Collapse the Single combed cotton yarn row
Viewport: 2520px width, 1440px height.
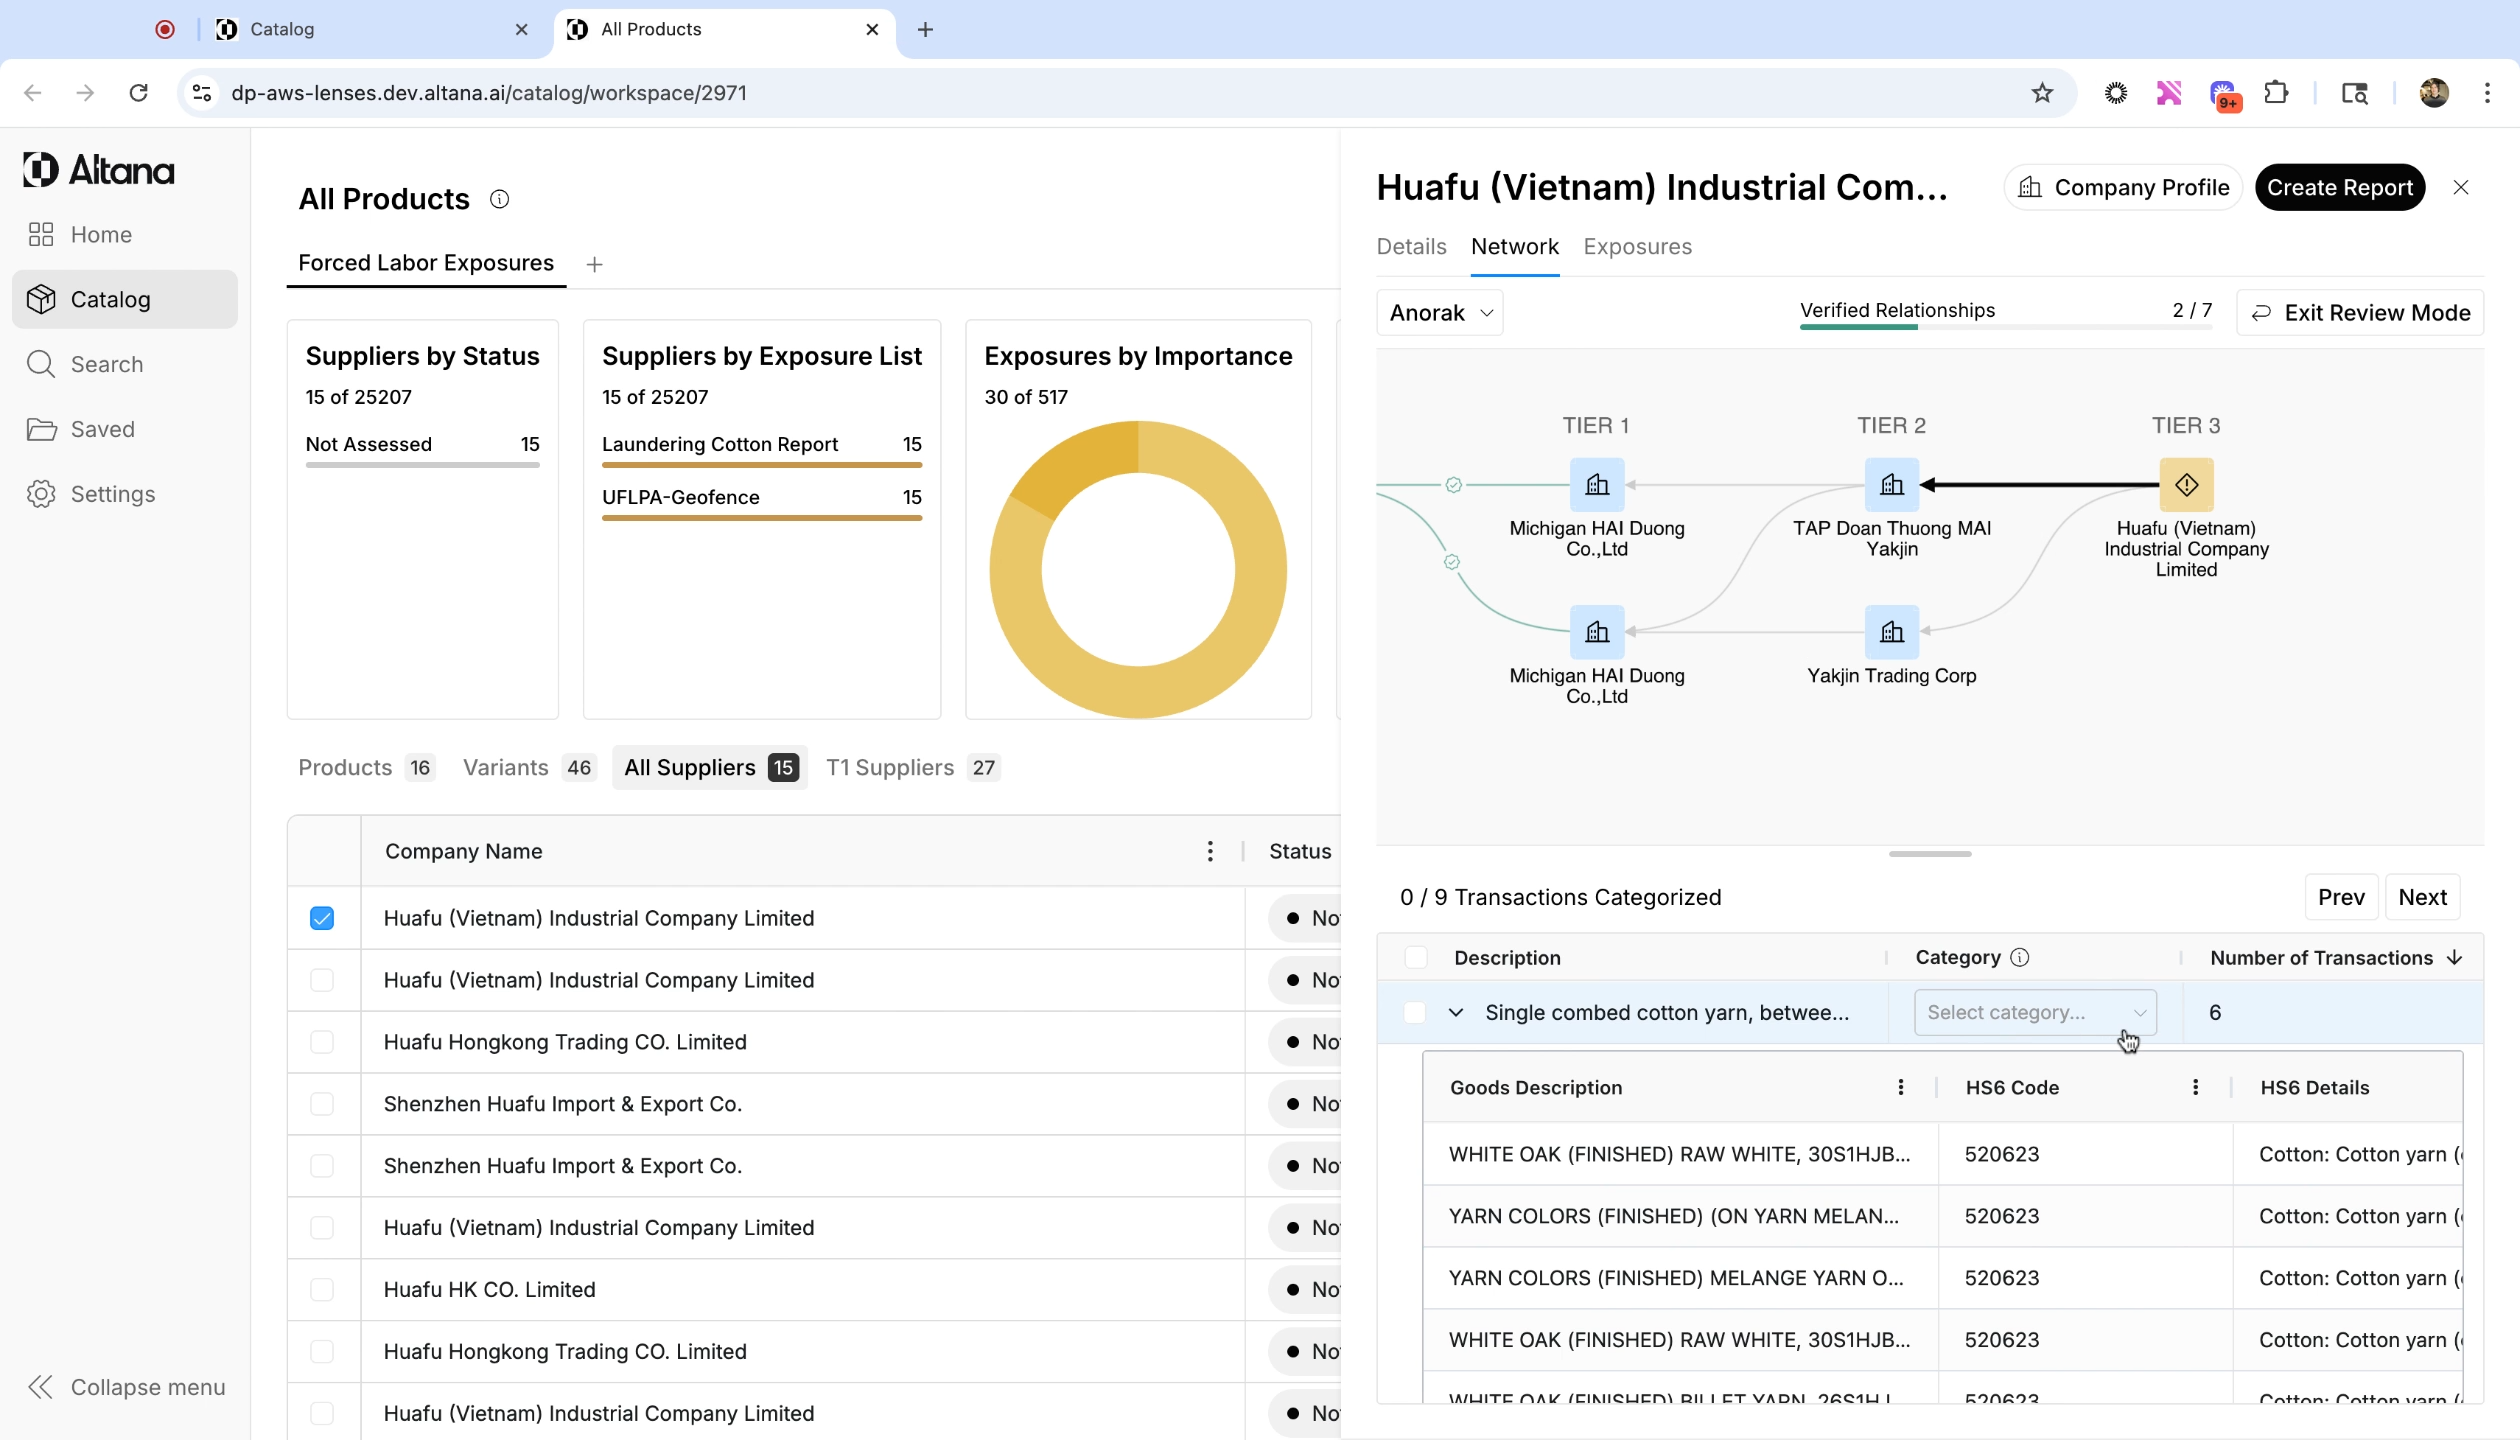(1456, 1012)
